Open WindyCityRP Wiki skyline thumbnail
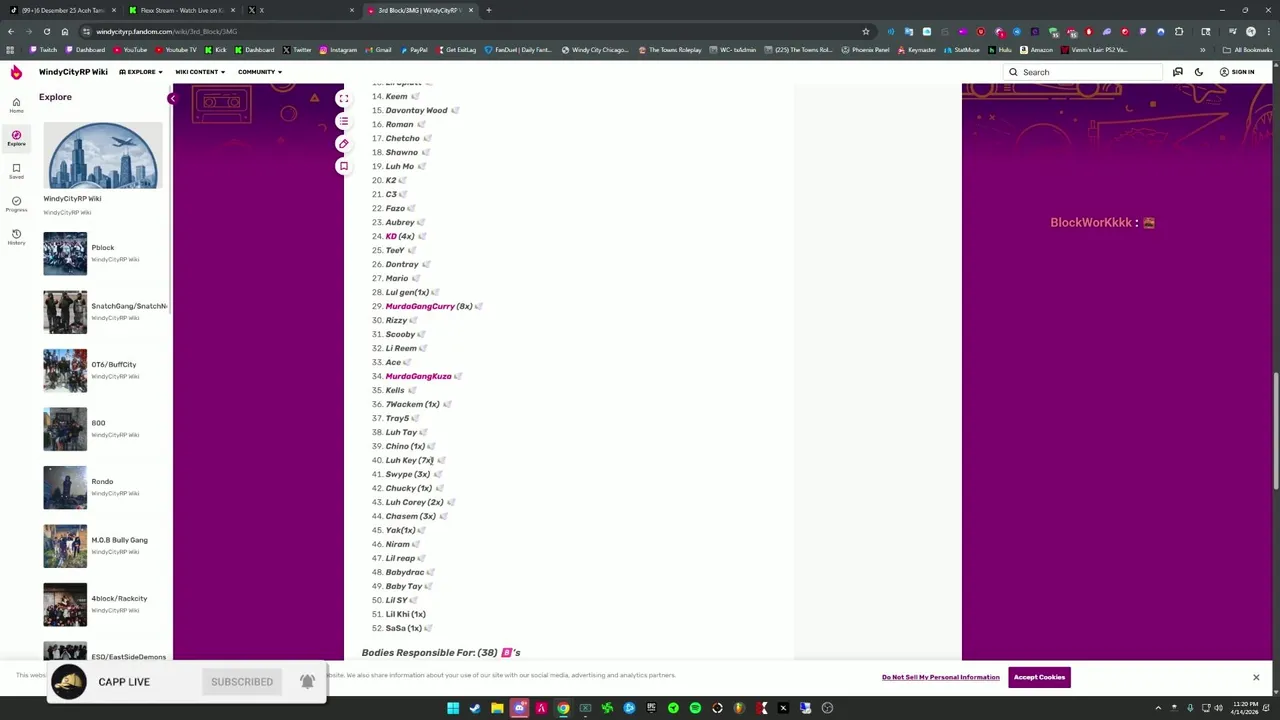Viewport: 1280px width, 720px height. (102, 156)
